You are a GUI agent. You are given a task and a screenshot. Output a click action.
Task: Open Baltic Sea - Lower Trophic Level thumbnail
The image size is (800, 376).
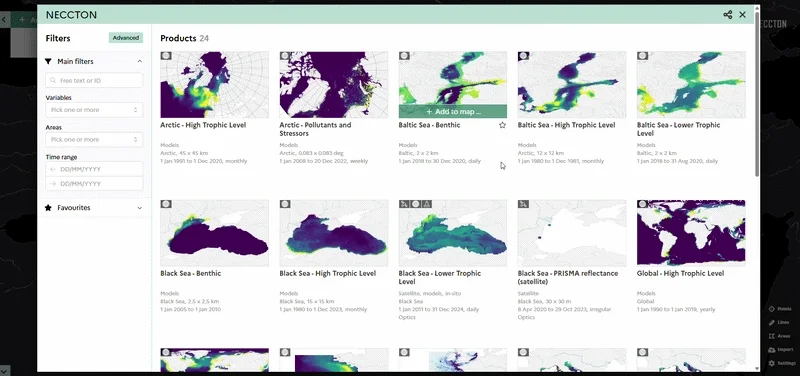point(691,85)
